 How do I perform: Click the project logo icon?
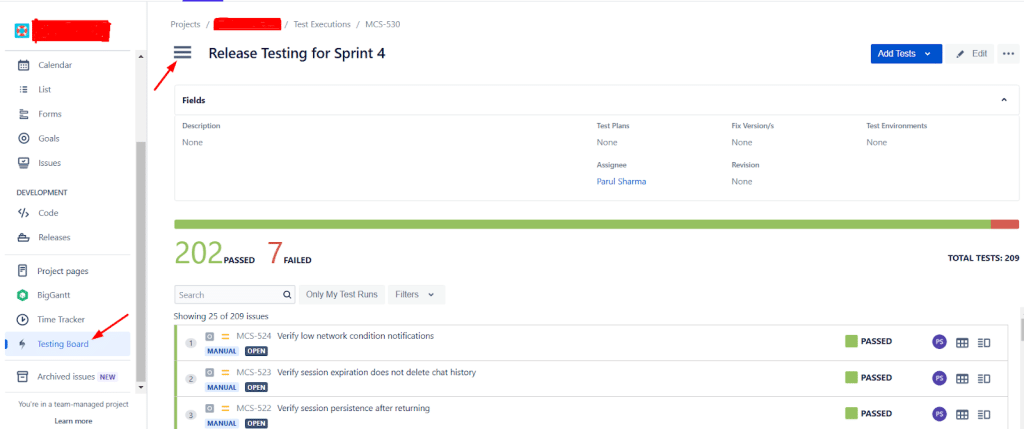[x=23, y=30]
